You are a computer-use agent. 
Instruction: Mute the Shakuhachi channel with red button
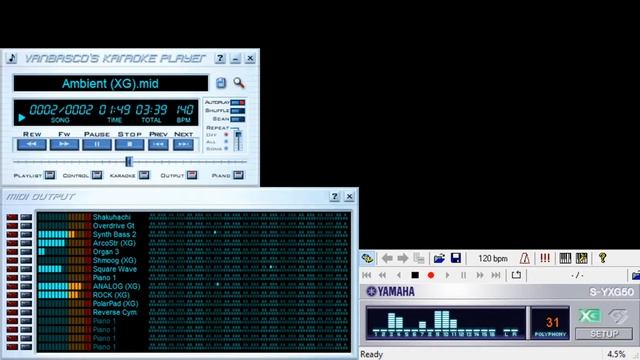[x=12, y=217]
